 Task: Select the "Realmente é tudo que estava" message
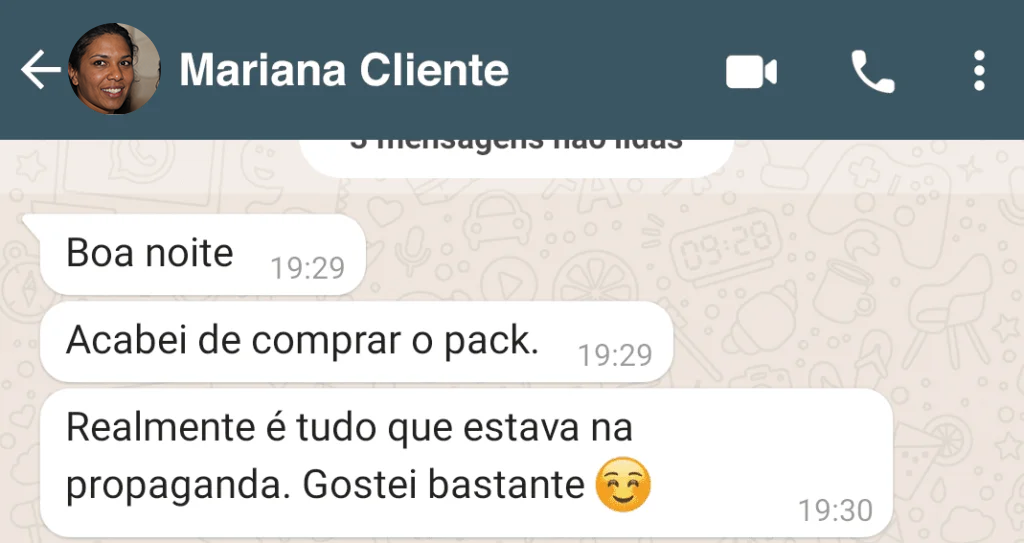[466, 463]
